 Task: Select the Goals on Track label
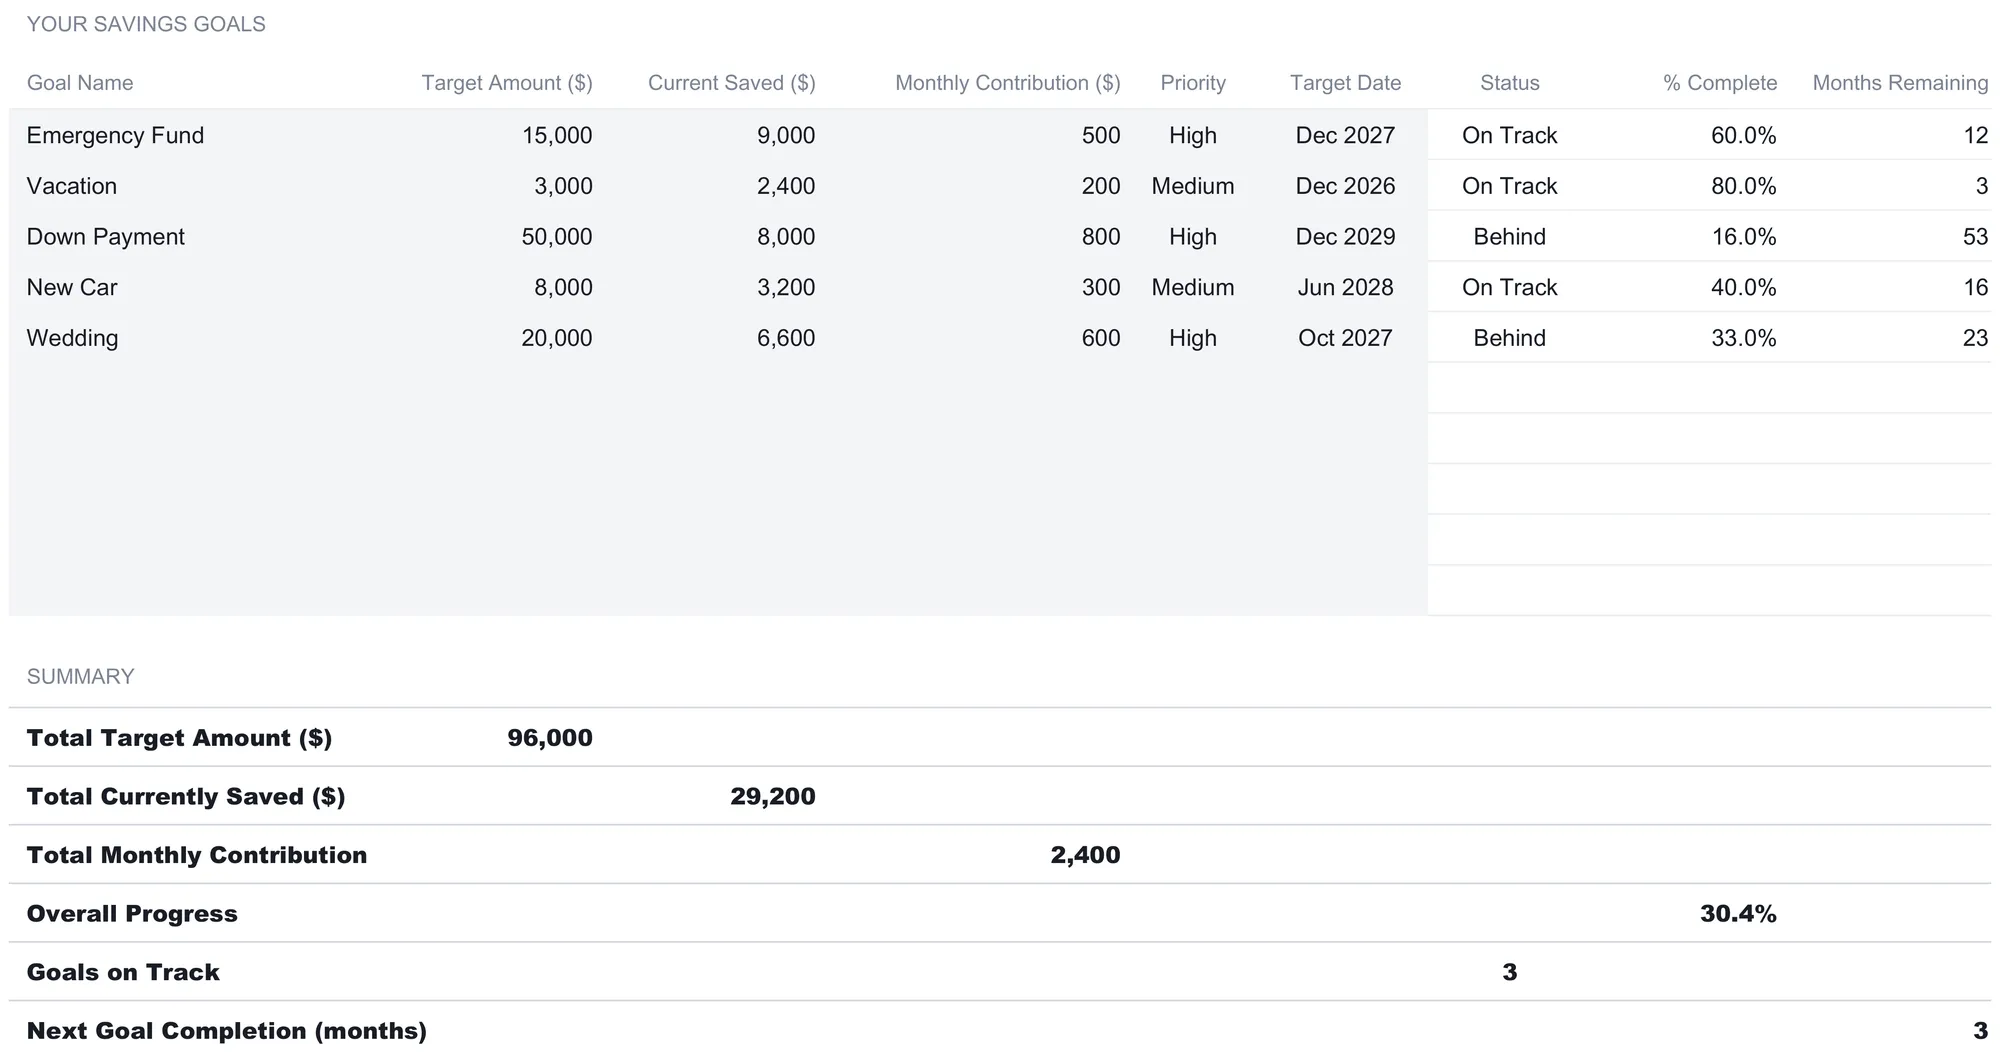tap(123, 972)
